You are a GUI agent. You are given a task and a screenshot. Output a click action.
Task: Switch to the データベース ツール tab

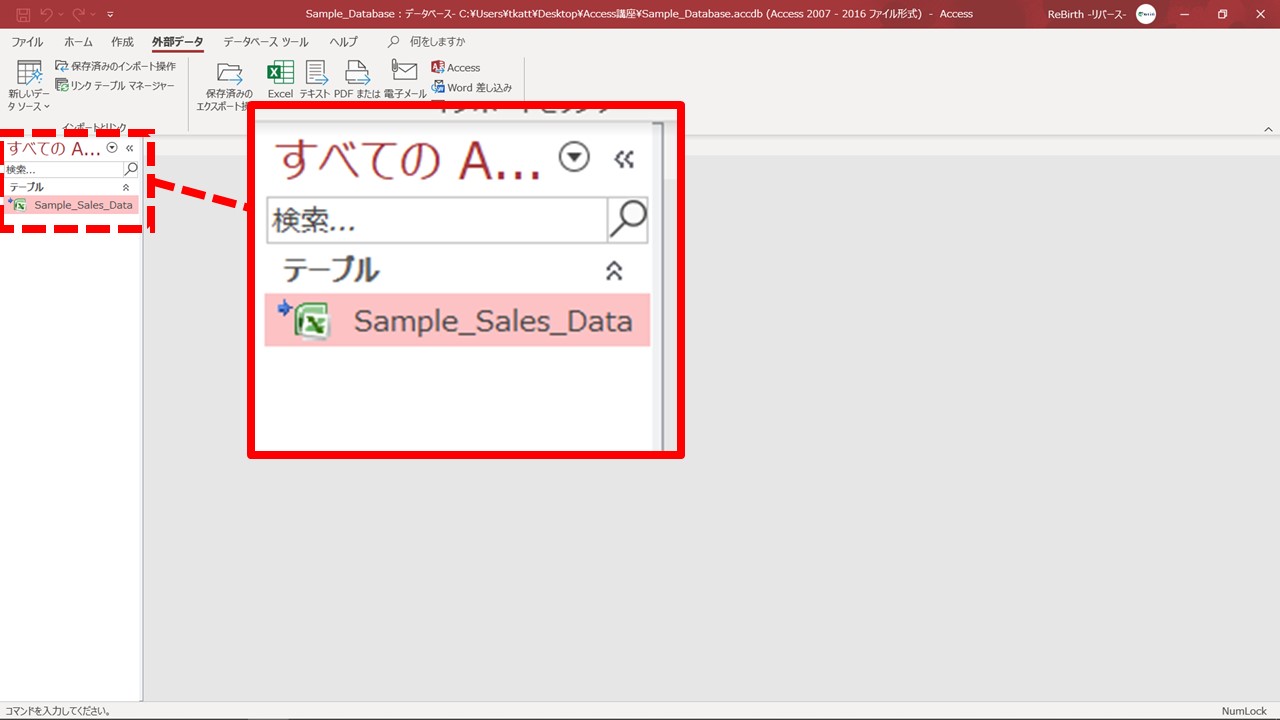click(x=265, y=42)
